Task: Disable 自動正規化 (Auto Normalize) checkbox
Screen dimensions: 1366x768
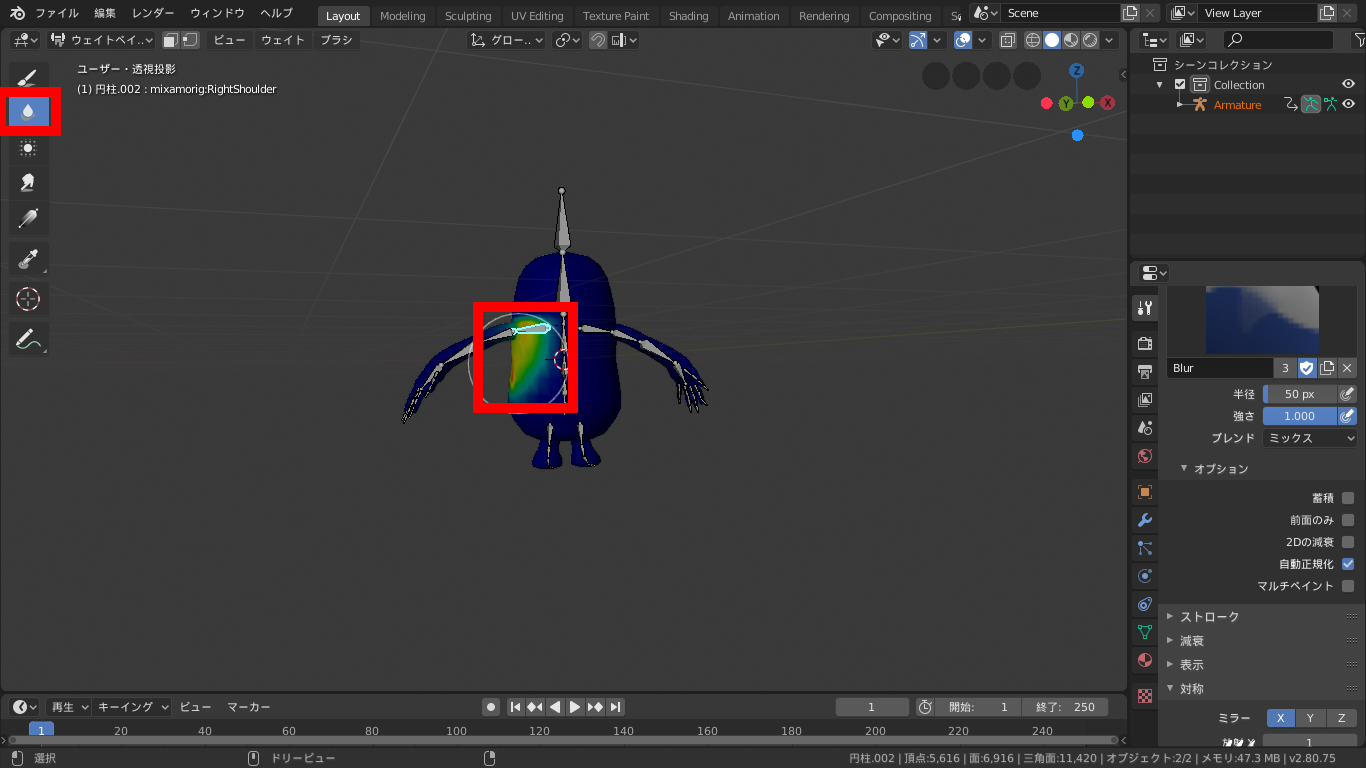Action: (x=1348, y=564)
